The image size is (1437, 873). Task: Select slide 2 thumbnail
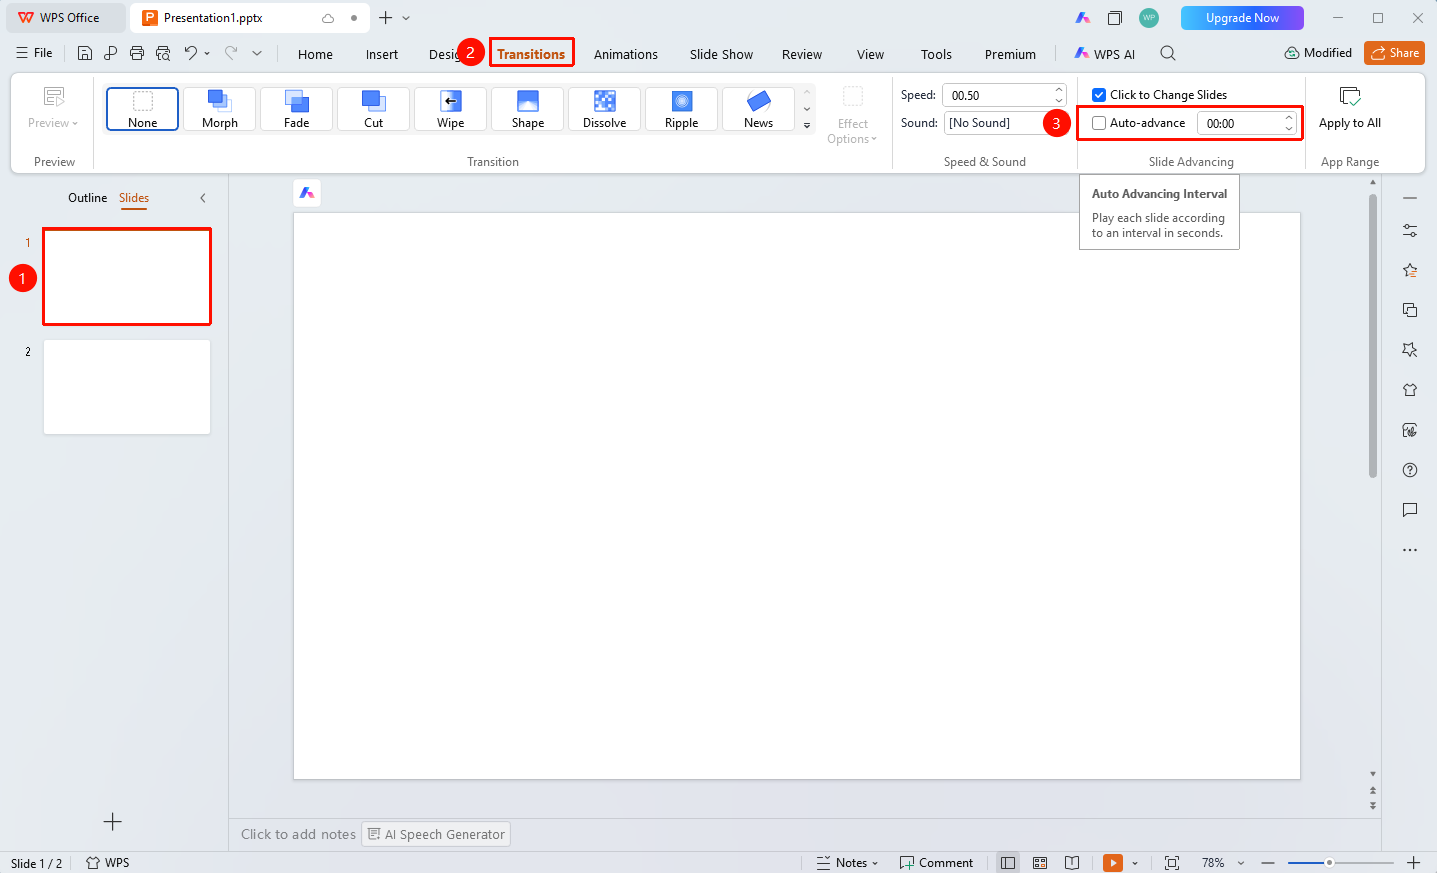tap(127, 387)
